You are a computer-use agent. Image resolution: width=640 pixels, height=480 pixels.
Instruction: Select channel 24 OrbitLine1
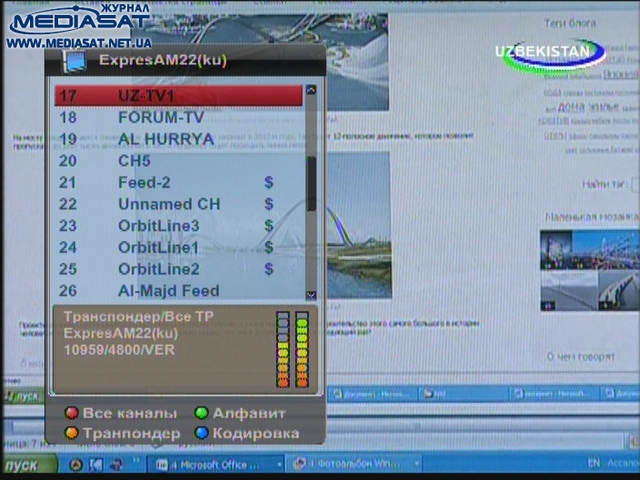pos(178,247)
